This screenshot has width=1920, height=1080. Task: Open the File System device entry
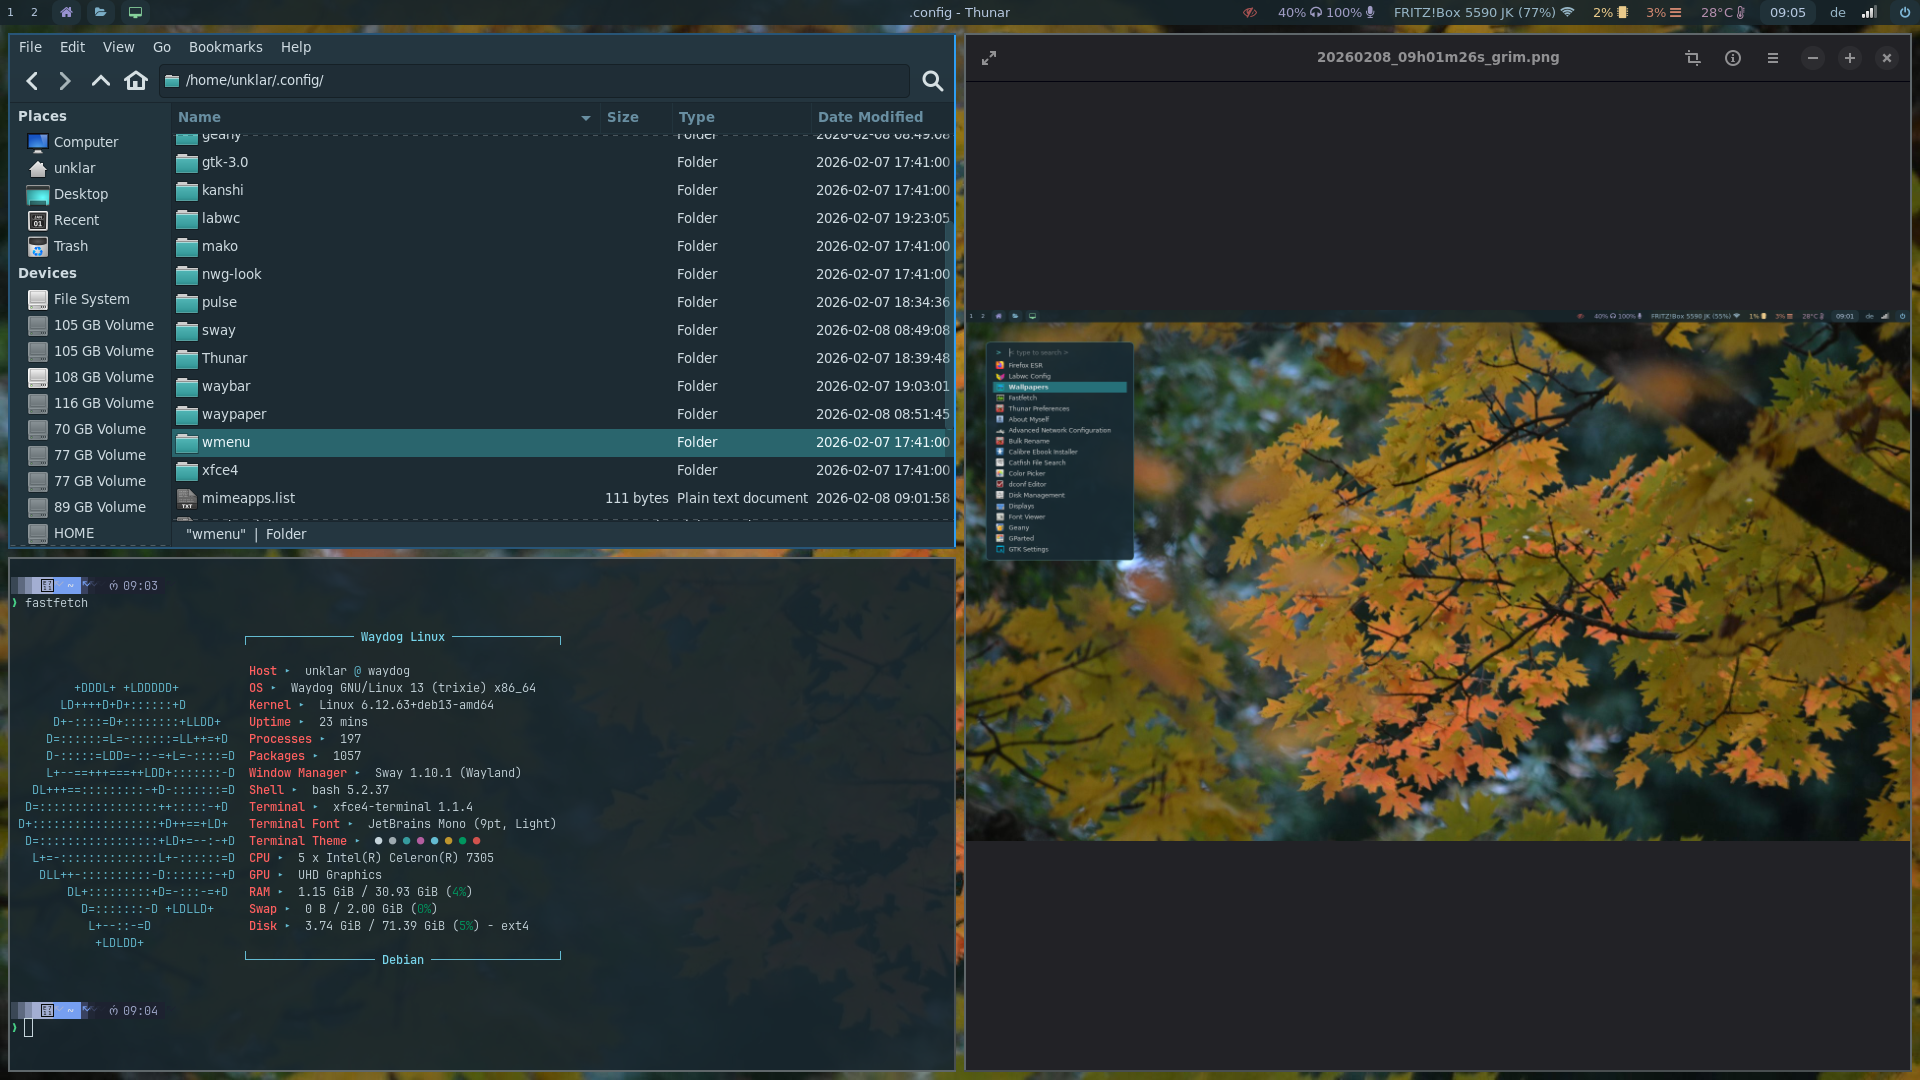click(91, 299)
